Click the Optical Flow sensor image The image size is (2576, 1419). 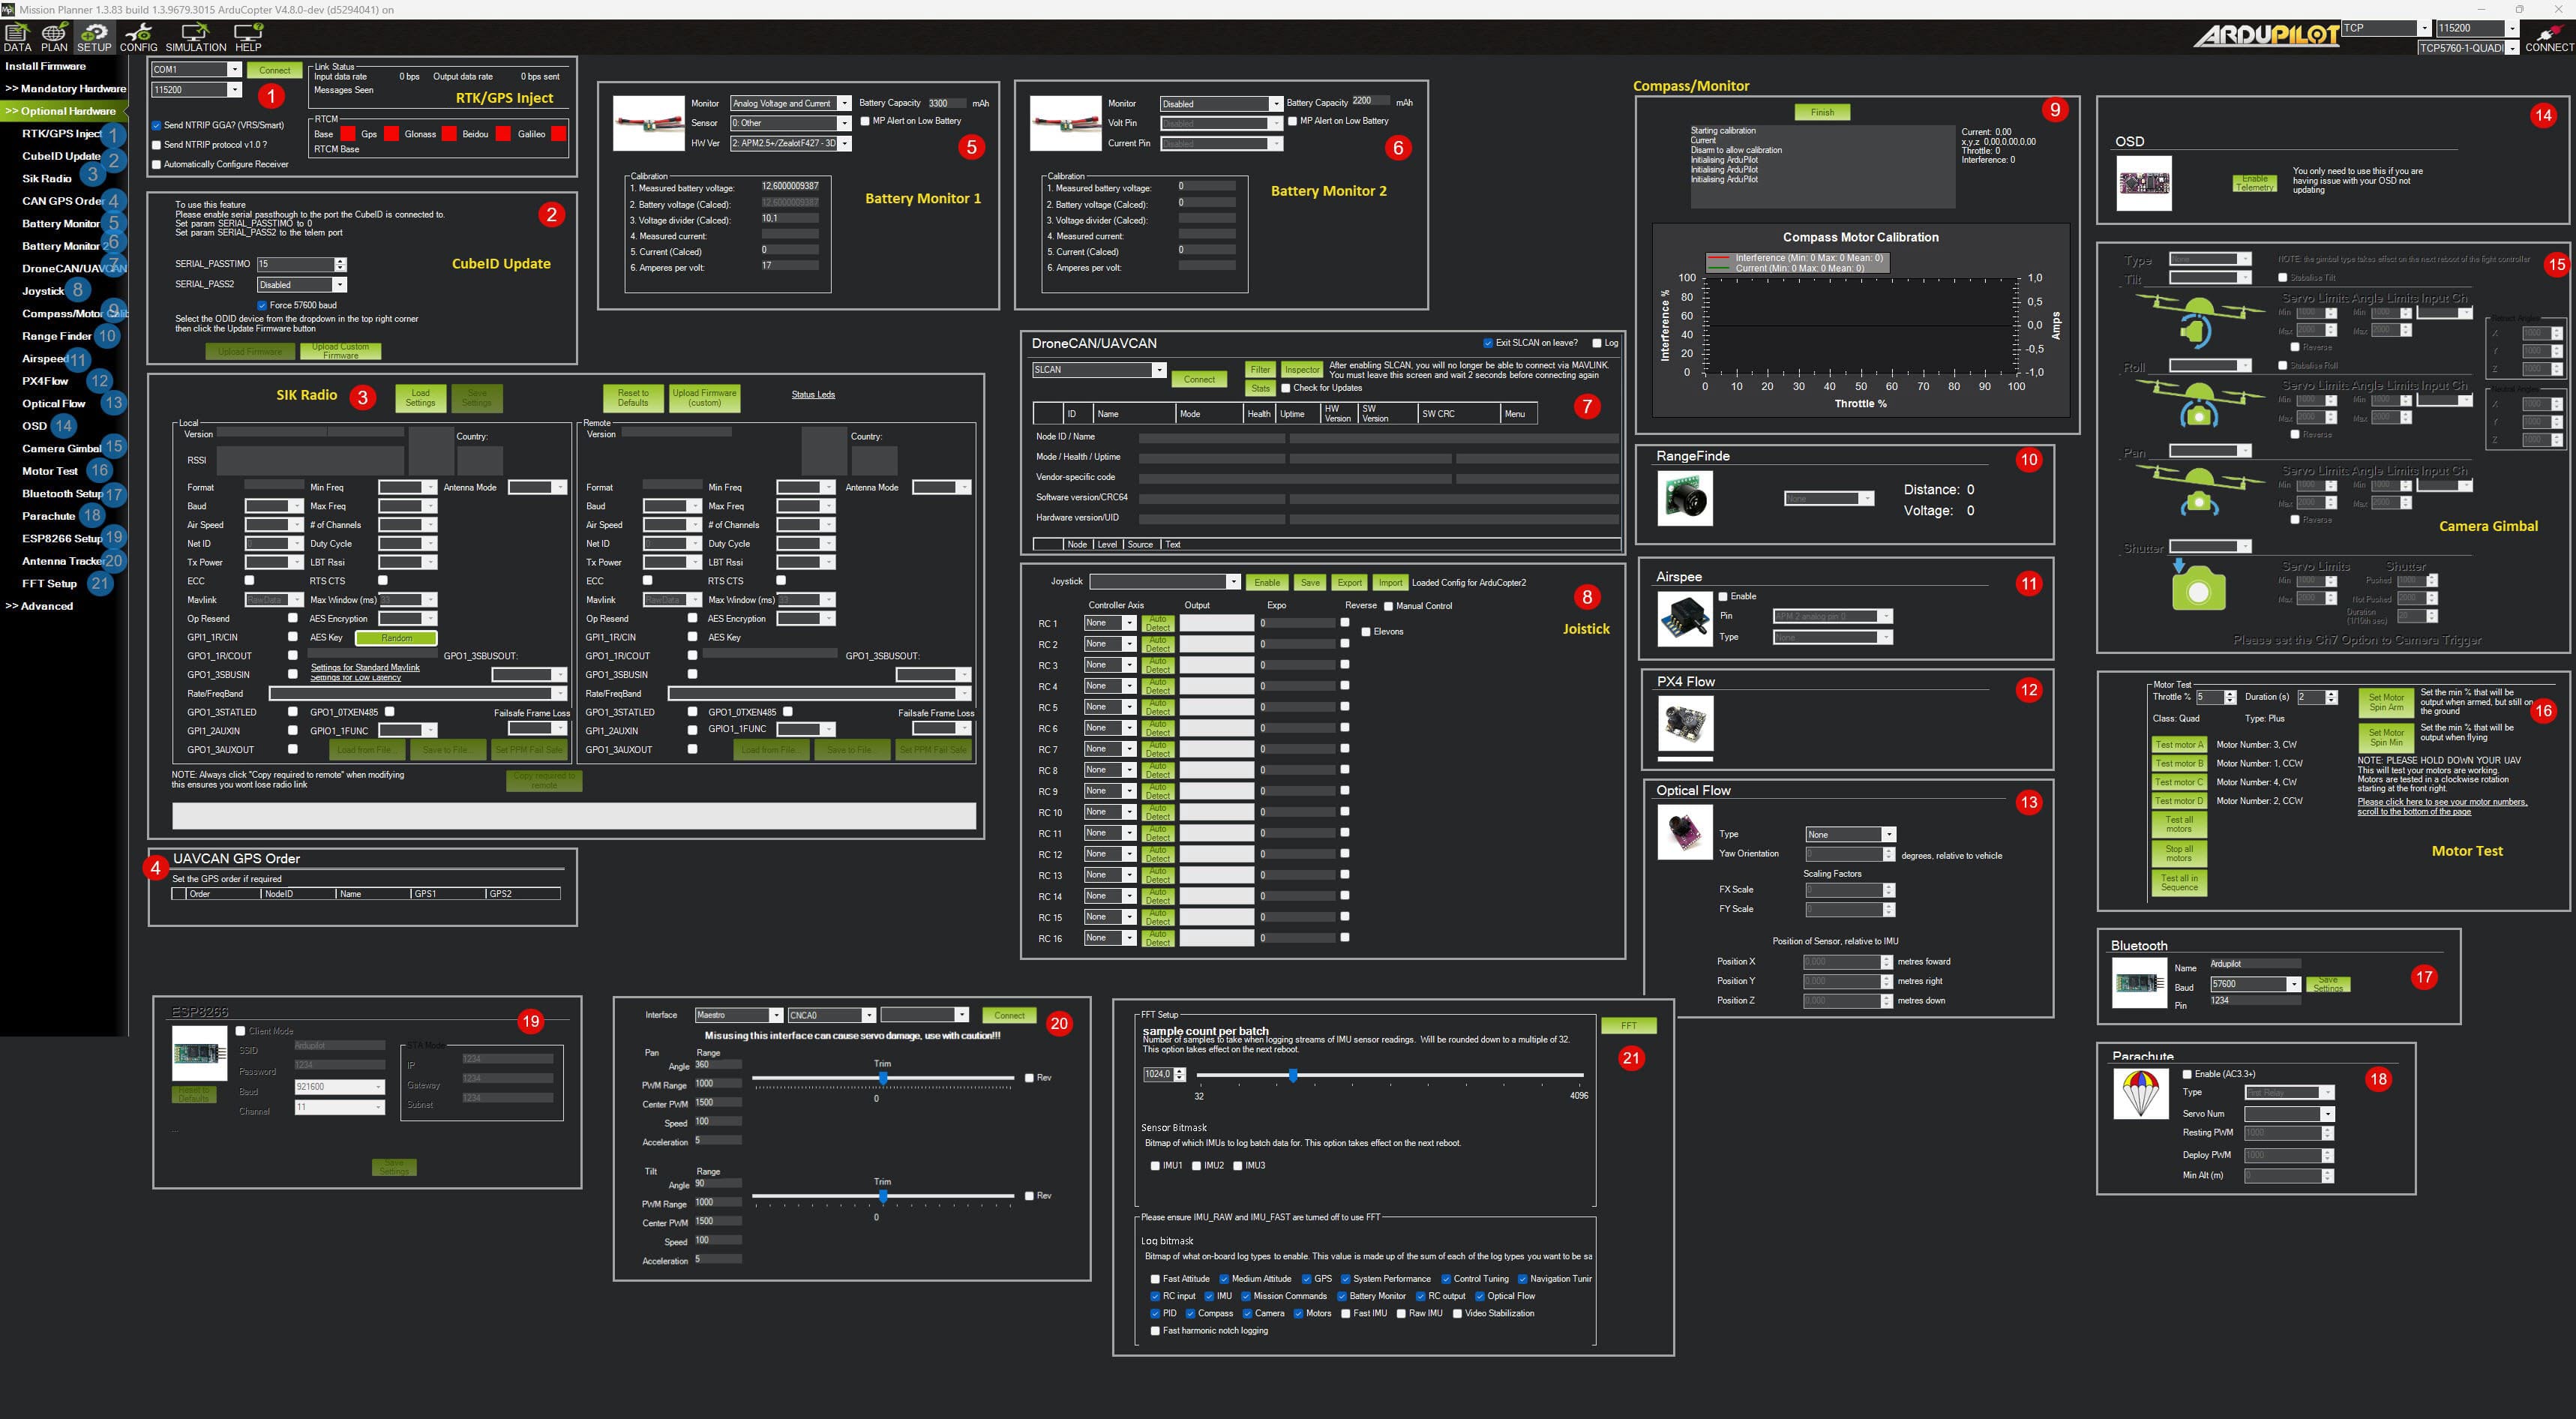point(1684,831)
